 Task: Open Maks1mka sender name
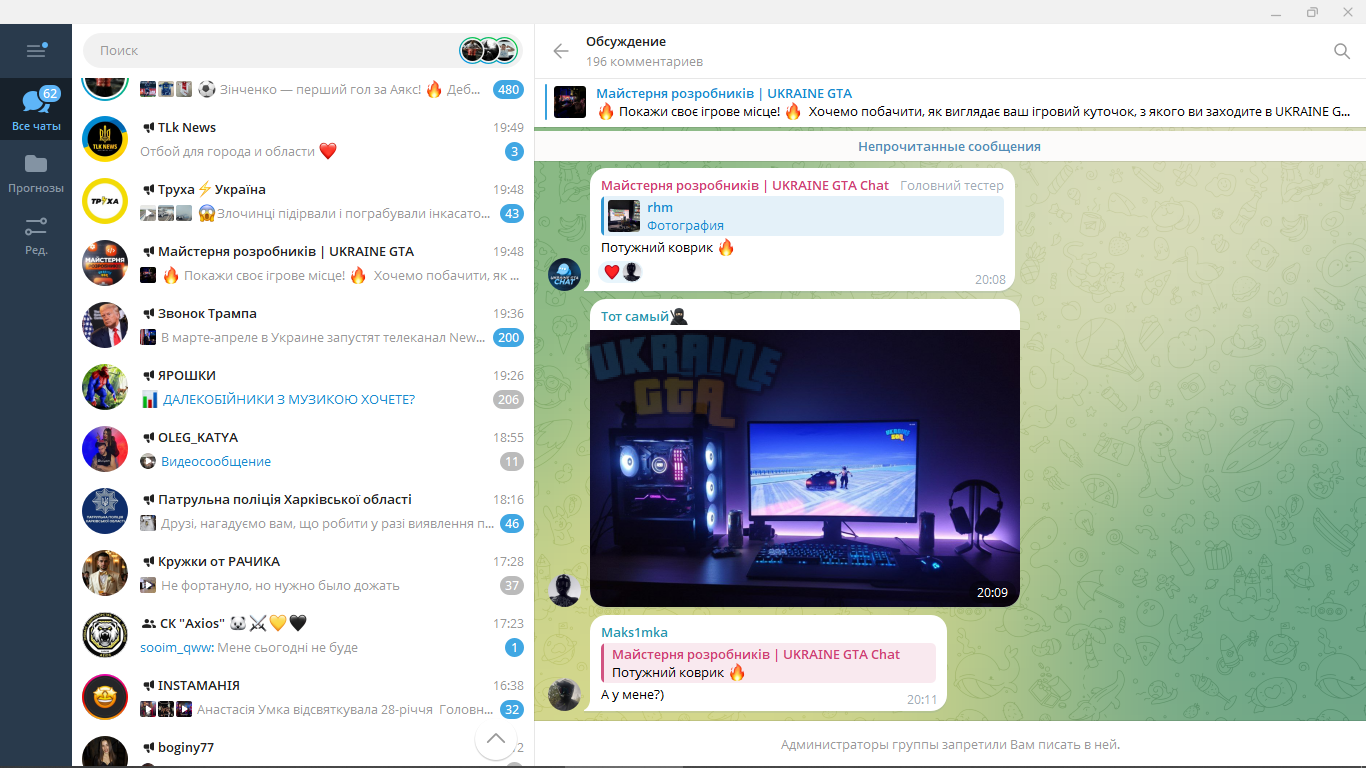click(634, 632)
